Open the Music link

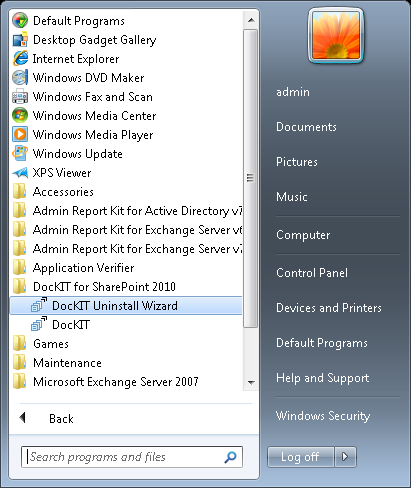(x=292, y=197)
